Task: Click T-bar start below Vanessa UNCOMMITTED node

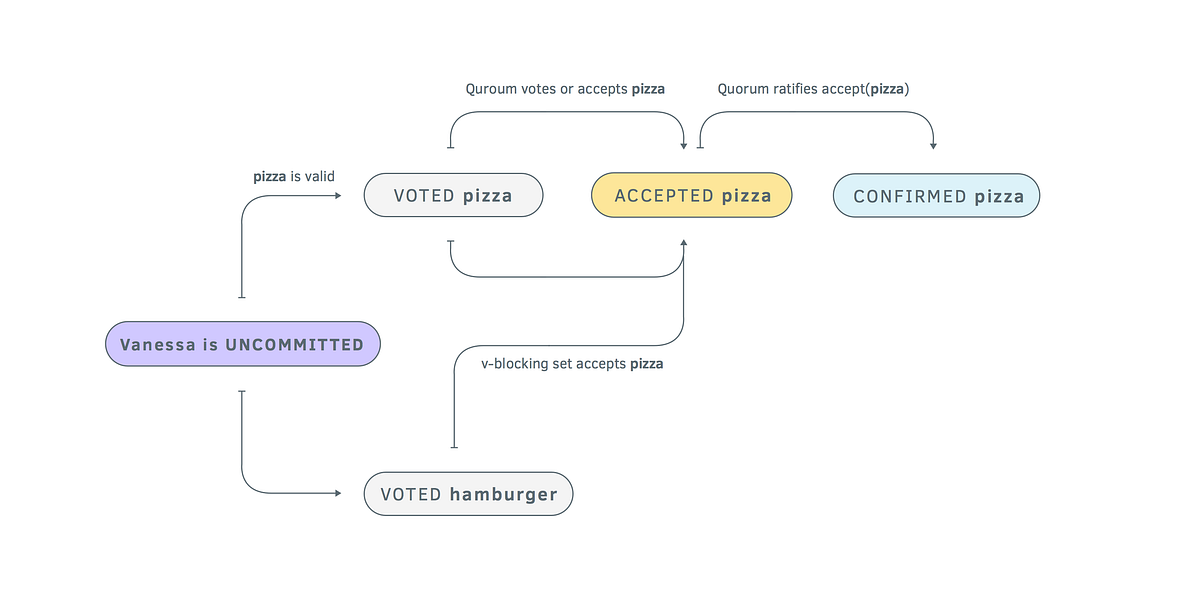Action: point(242,391)
